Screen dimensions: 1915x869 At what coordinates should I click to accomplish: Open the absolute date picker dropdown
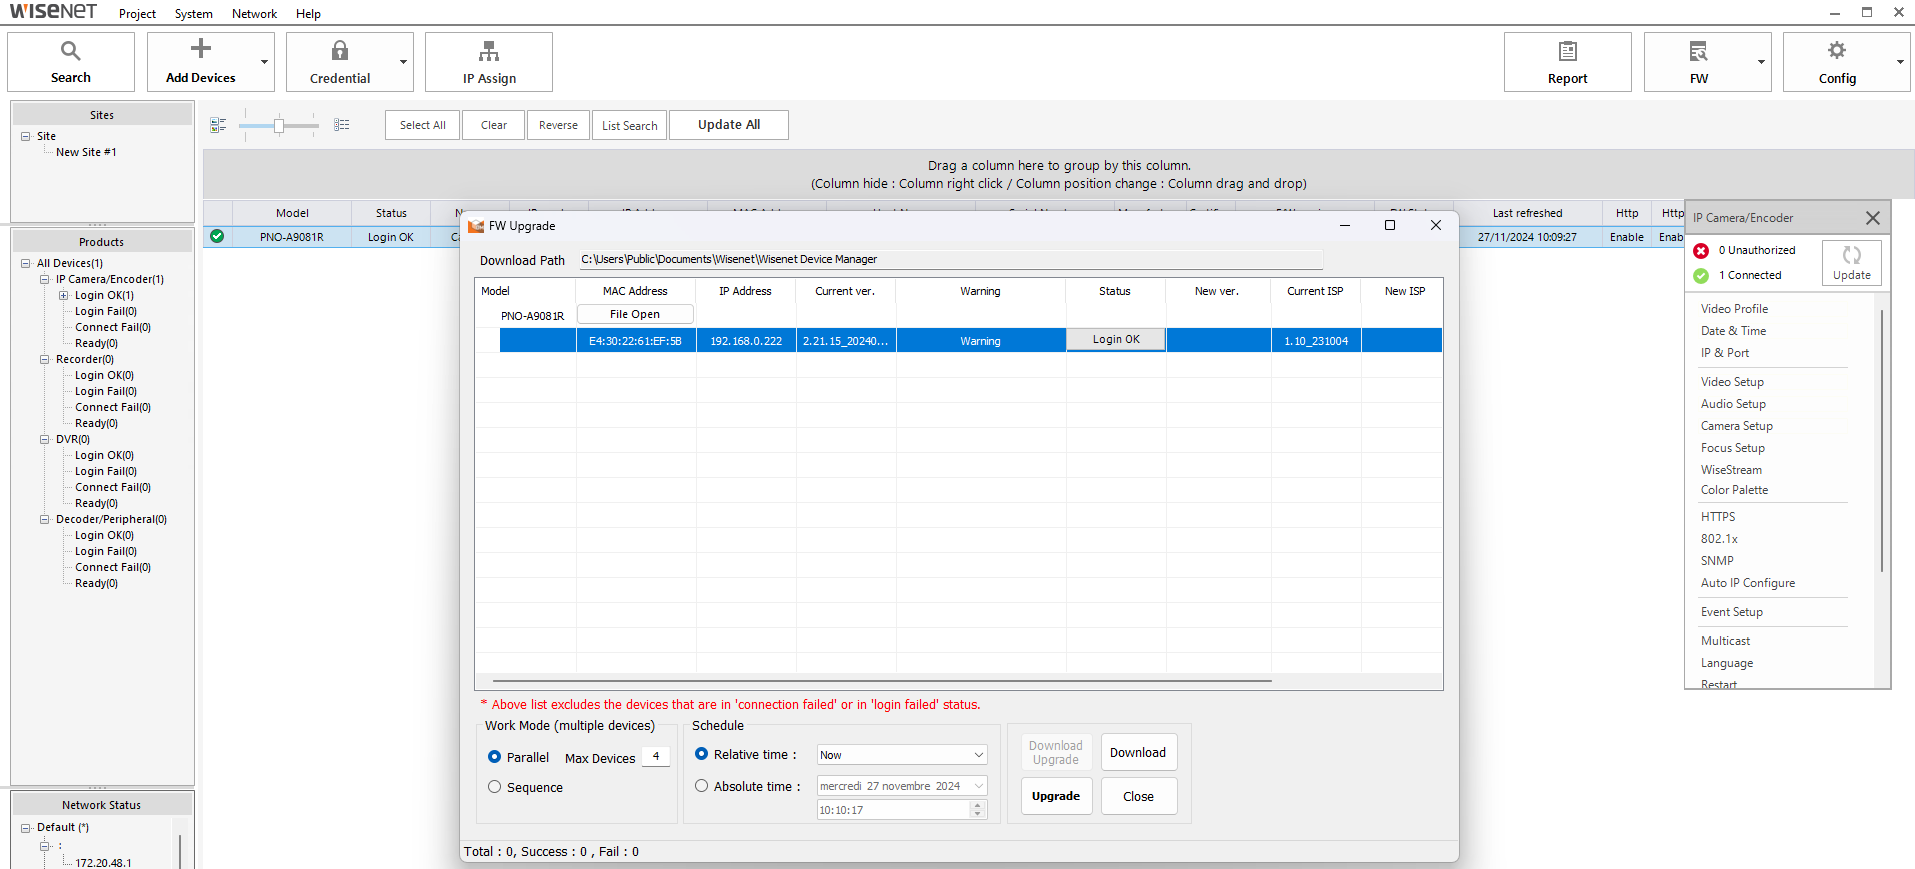[978, 786]
